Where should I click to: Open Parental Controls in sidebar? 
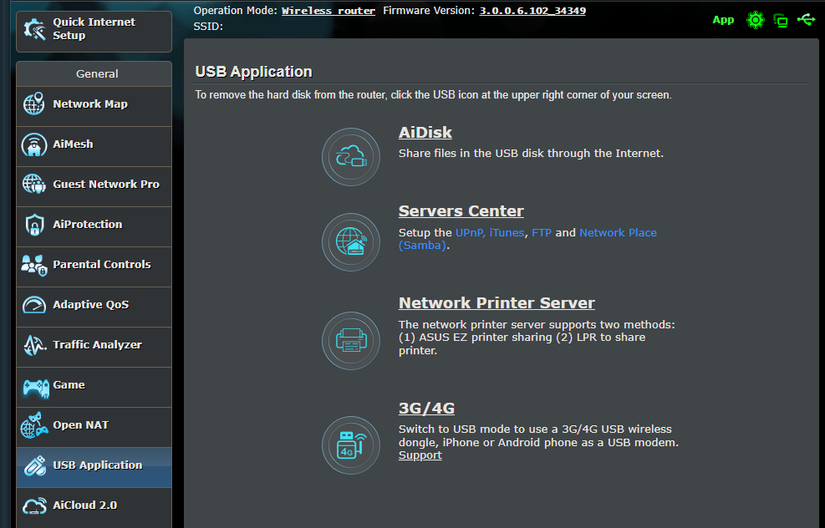pyautogui.click(x=101, y=264)
